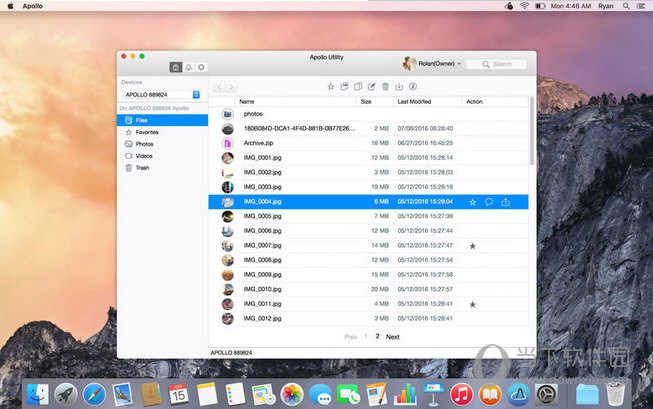Click the rename edit toolbar icon

[x=371, y=87]
